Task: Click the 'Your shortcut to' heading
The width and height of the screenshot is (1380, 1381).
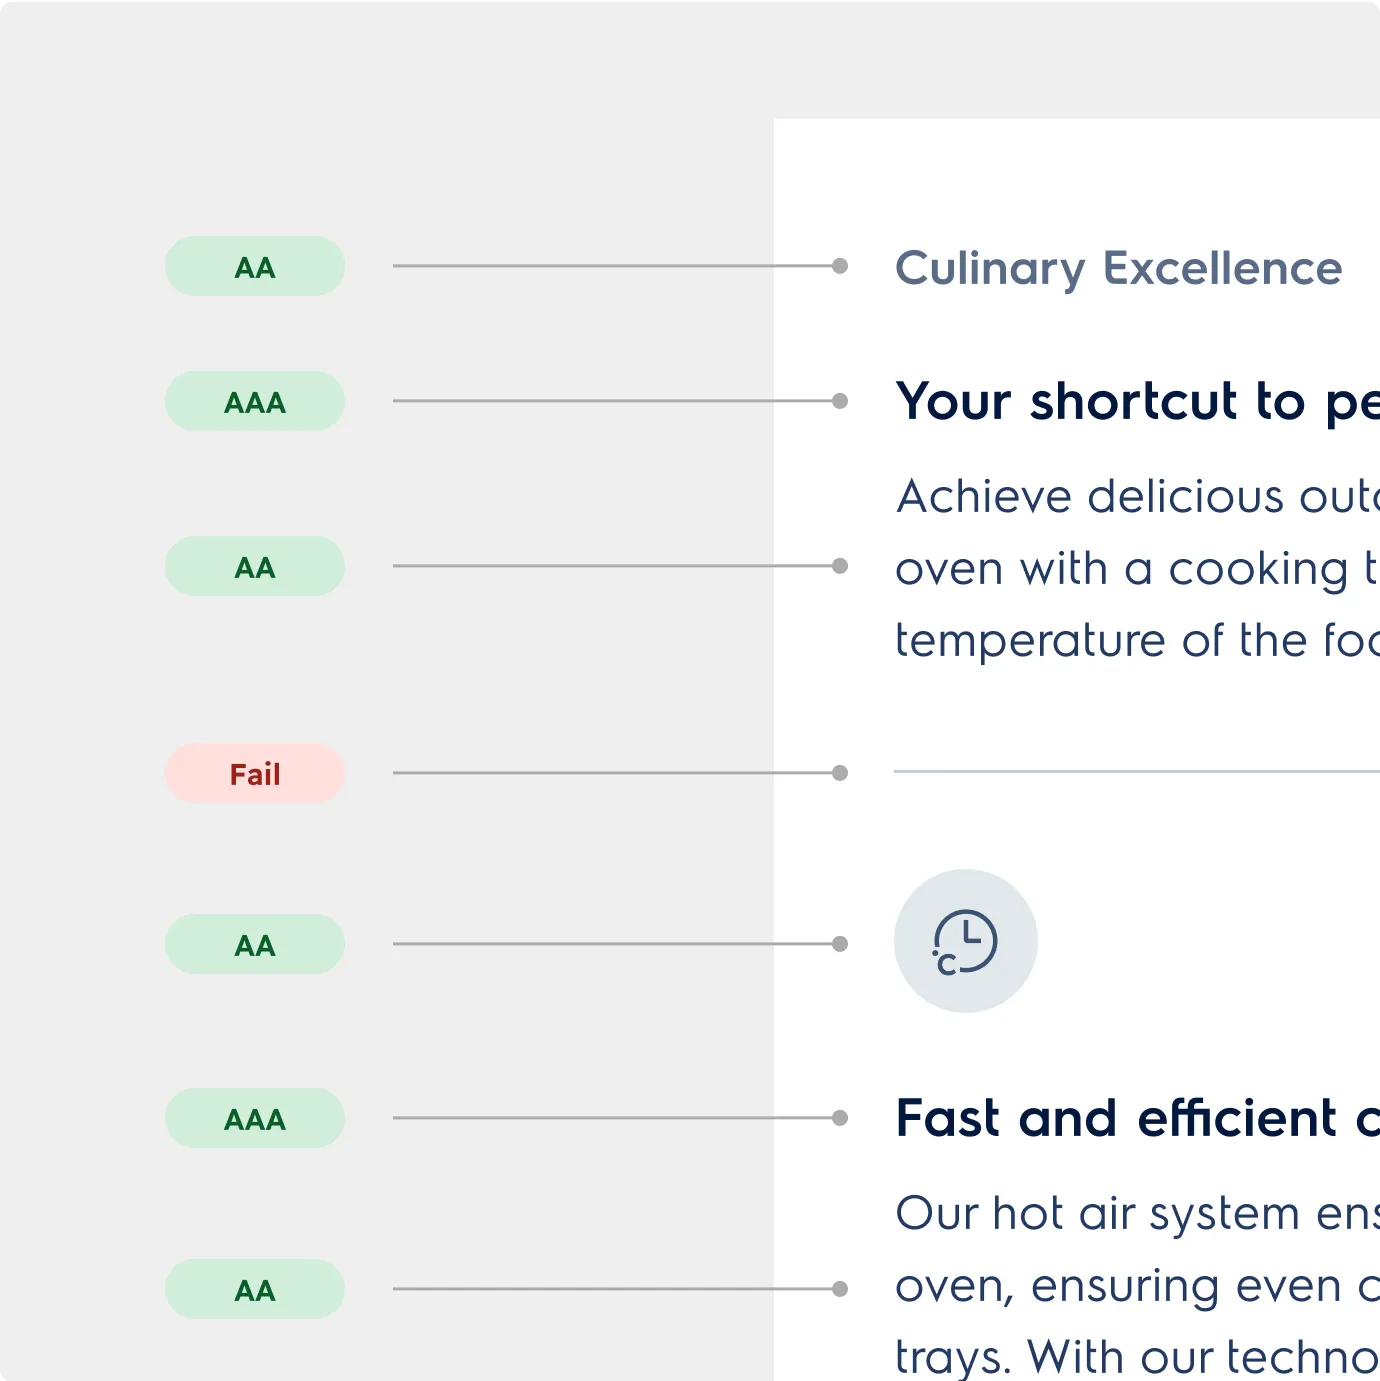Action: click(x=1137, y=402)
